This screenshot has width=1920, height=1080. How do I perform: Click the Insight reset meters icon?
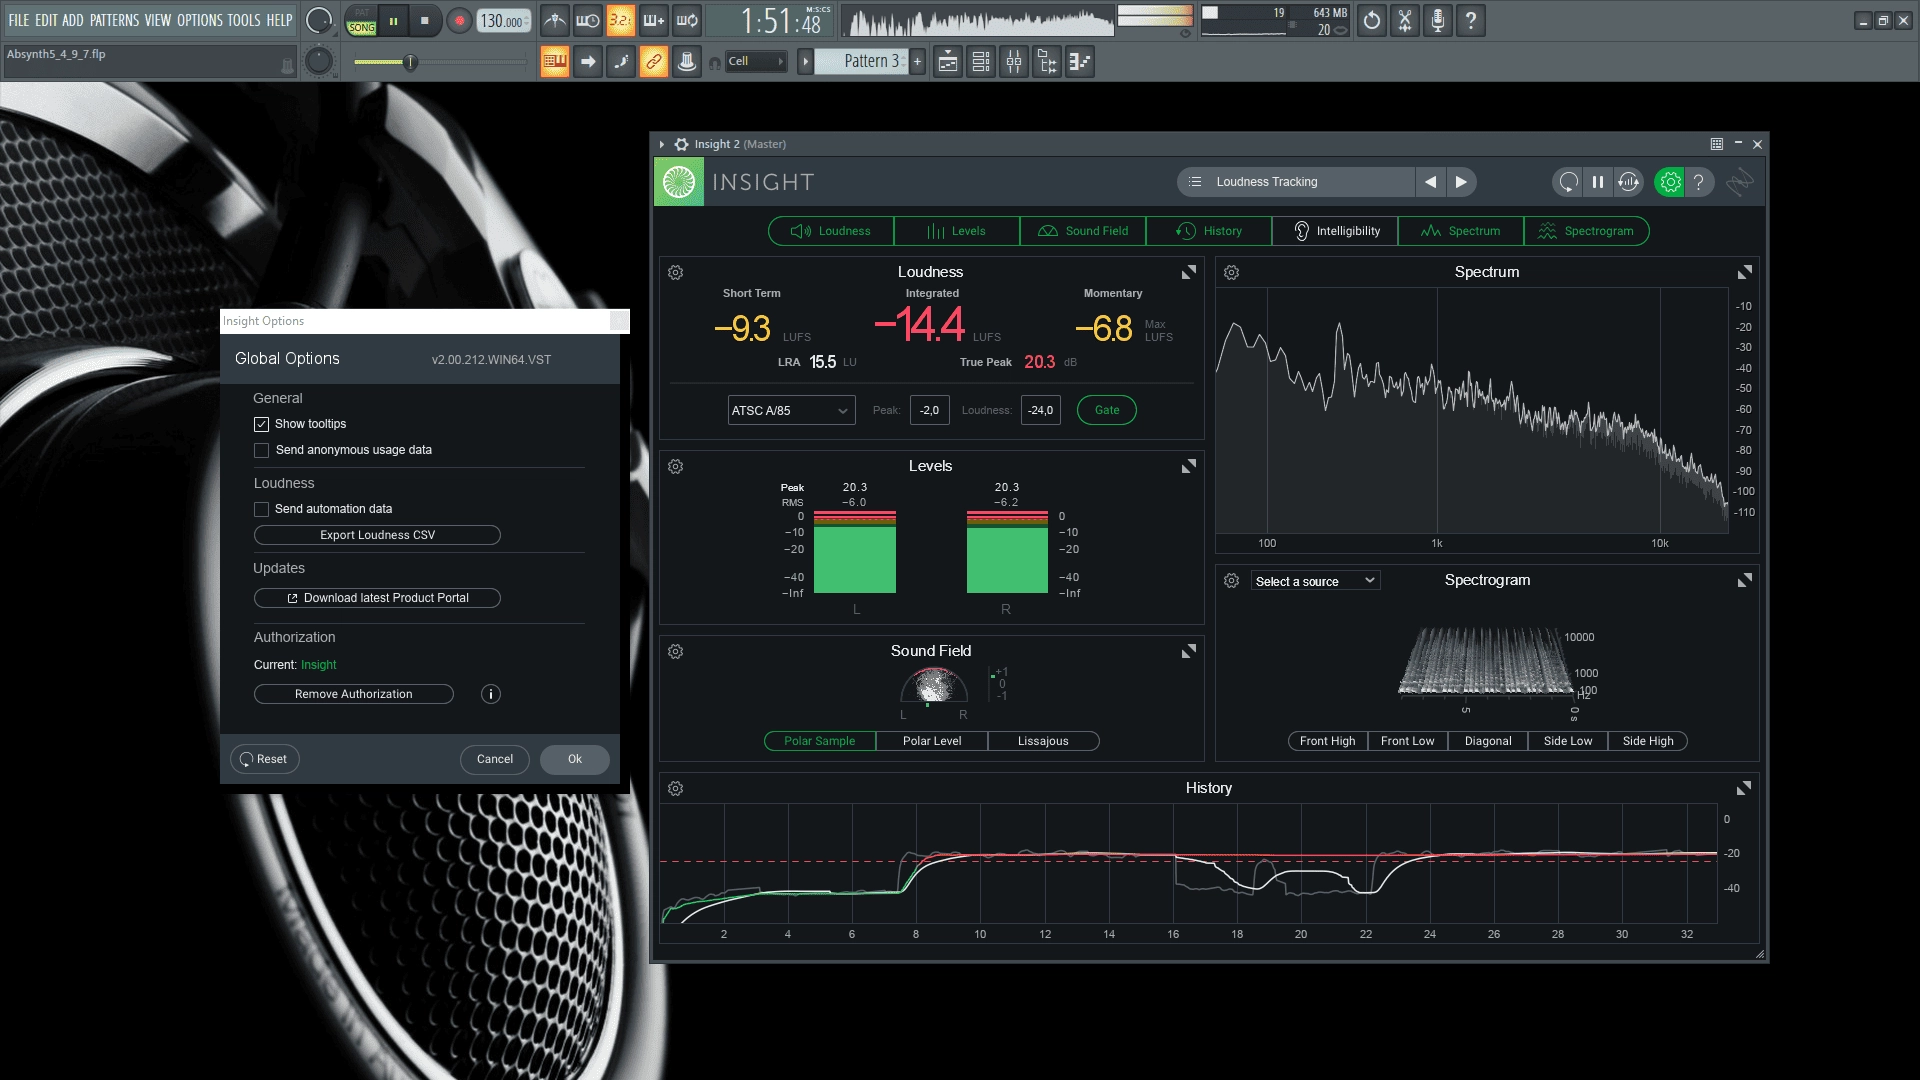(x=1568, y=182)
